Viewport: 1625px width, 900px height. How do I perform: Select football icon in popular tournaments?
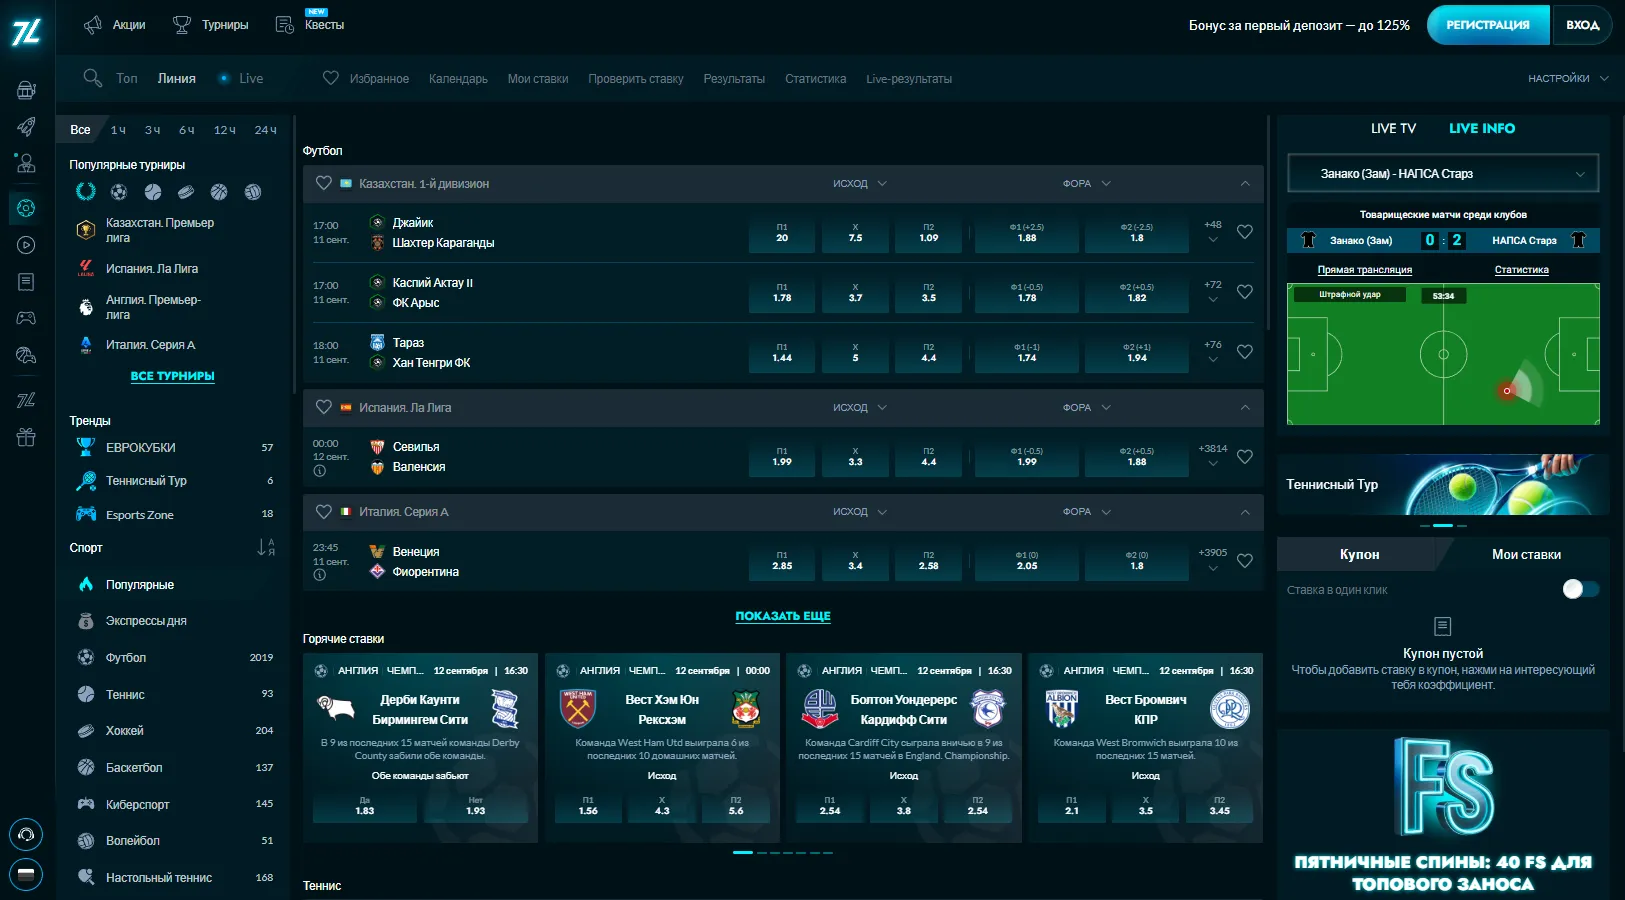tap(119, 191)
